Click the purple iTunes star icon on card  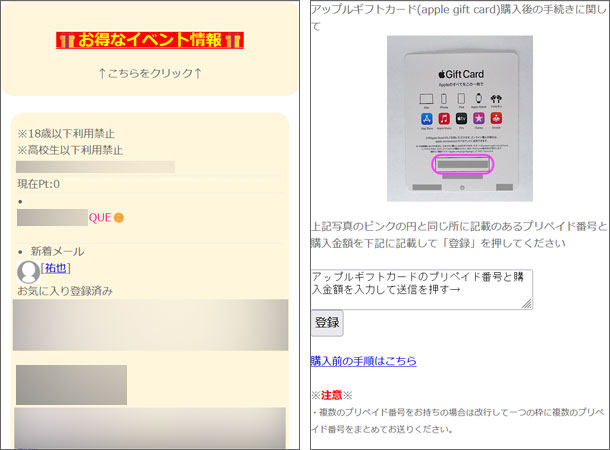pyautogui.click(x=477, y=119)
